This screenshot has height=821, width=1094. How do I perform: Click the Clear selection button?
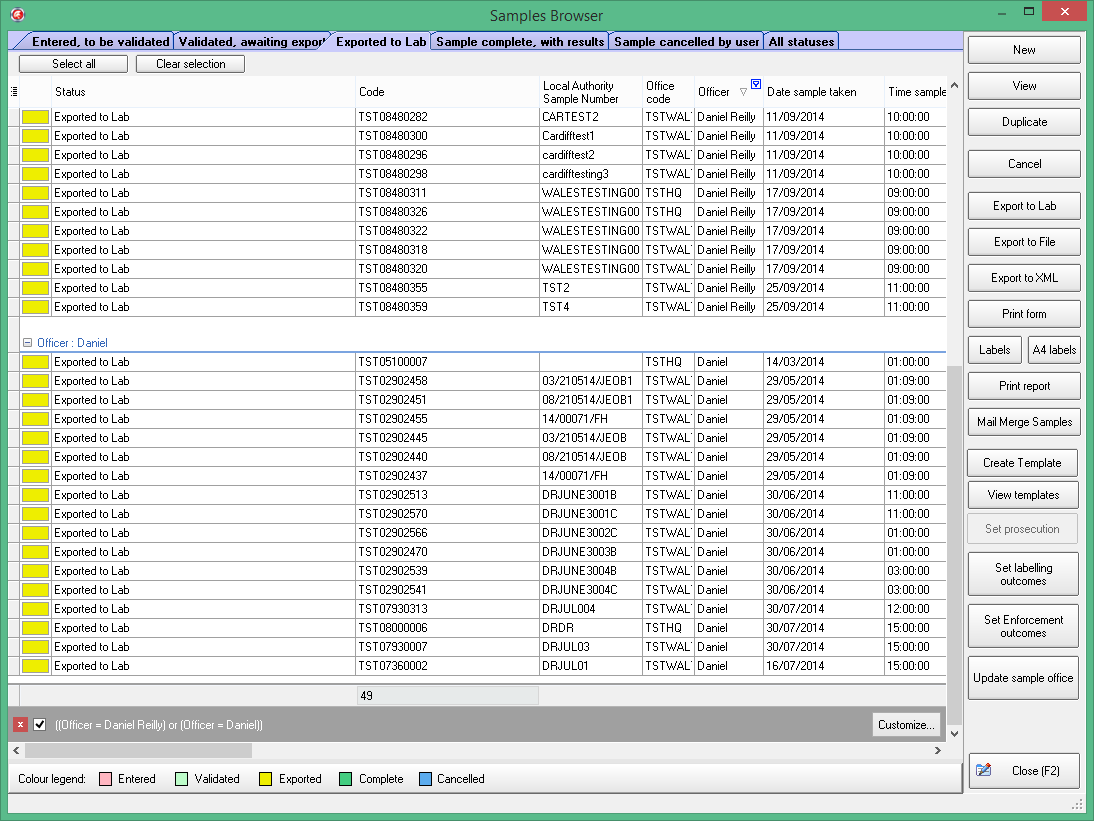(x=190, y=64)
